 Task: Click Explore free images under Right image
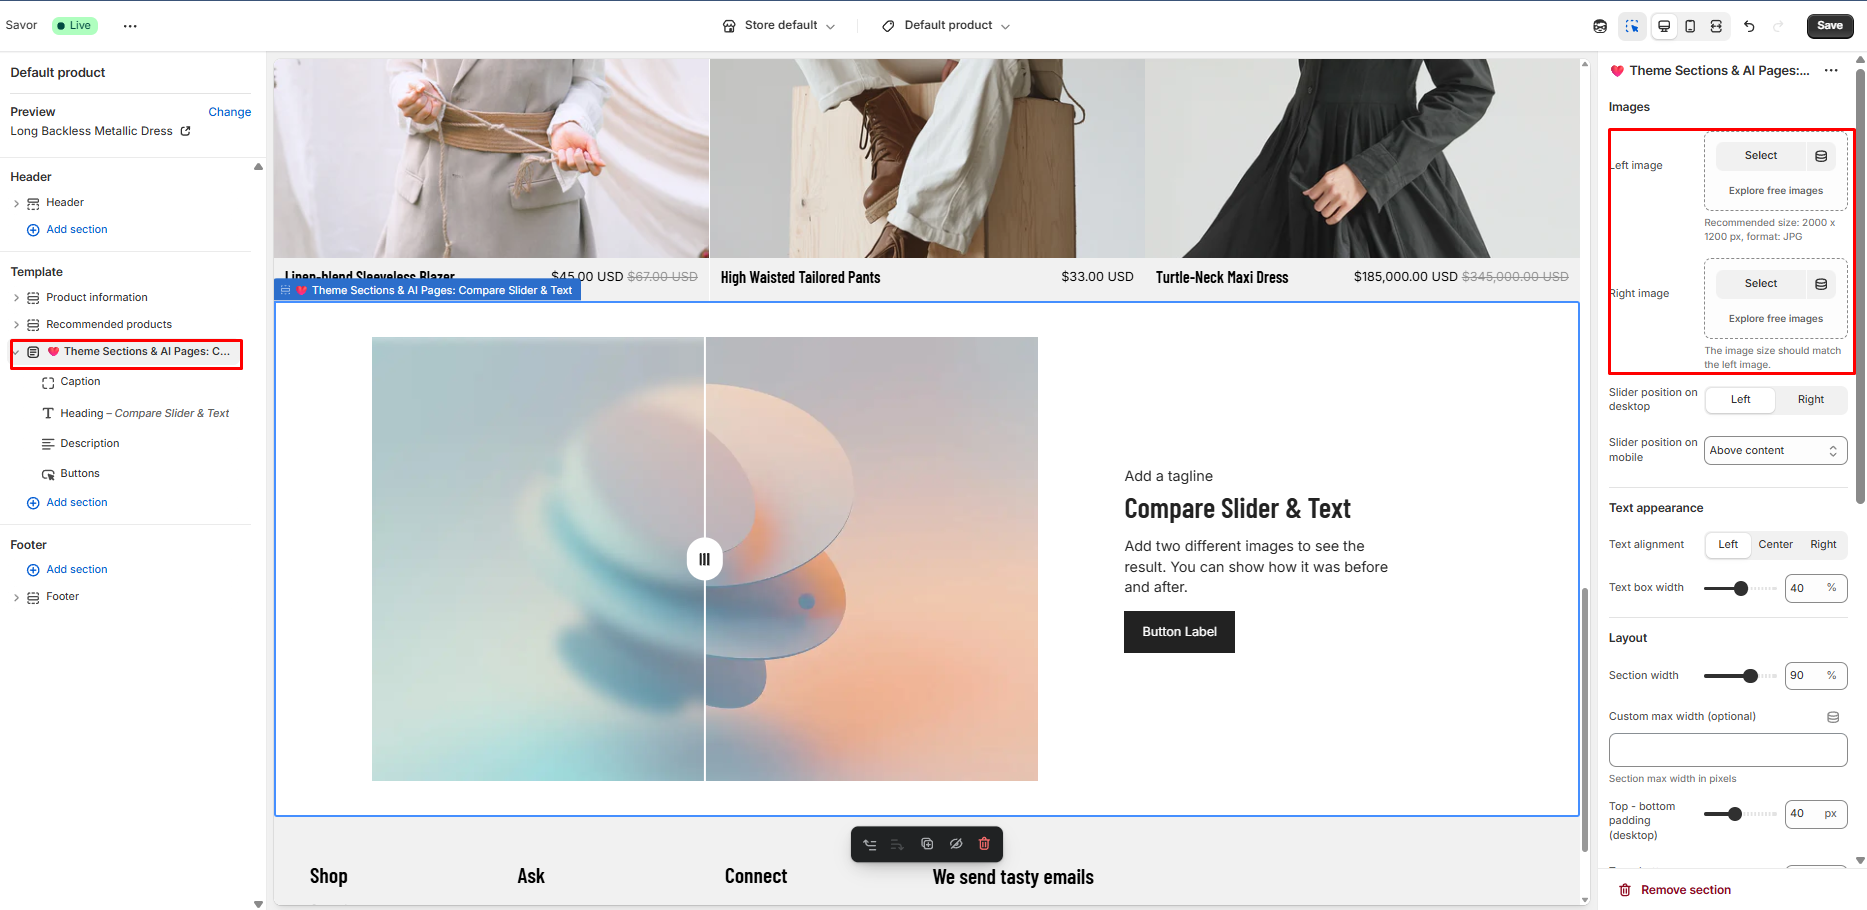click(1775, 319)
